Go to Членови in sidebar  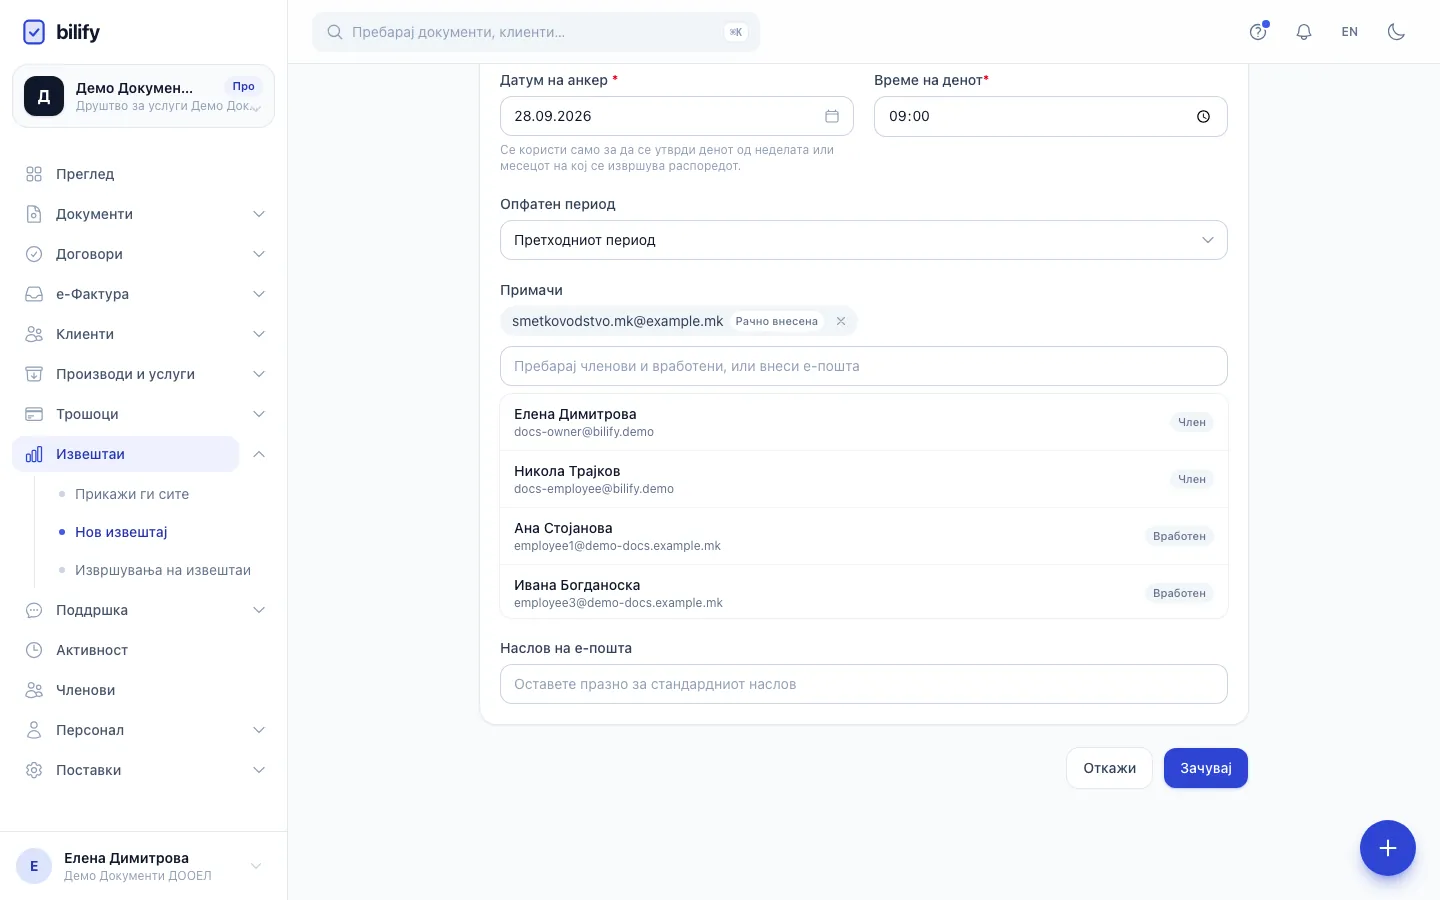pos(85,690)
